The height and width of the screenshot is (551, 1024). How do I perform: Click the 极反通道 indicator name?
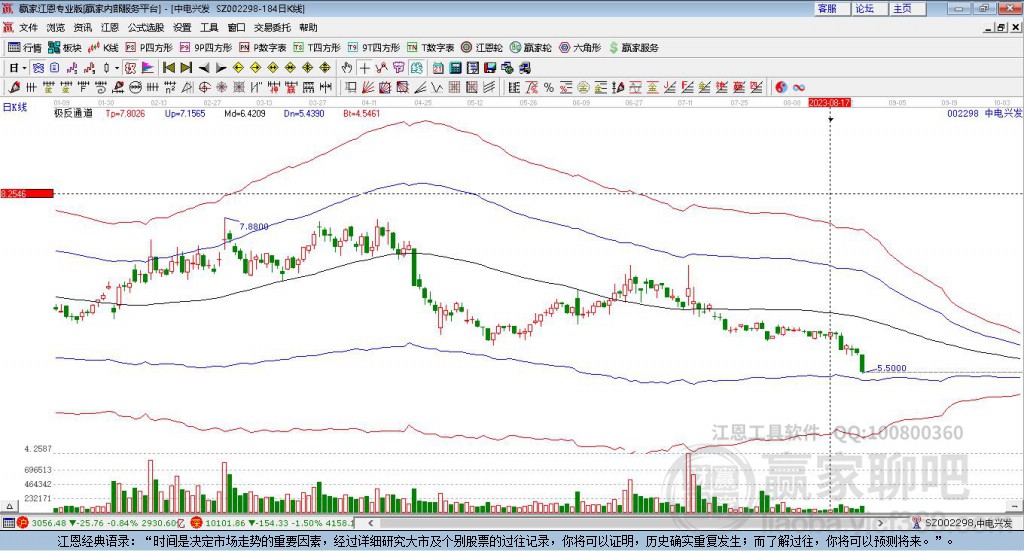click(x=73, y=113)
